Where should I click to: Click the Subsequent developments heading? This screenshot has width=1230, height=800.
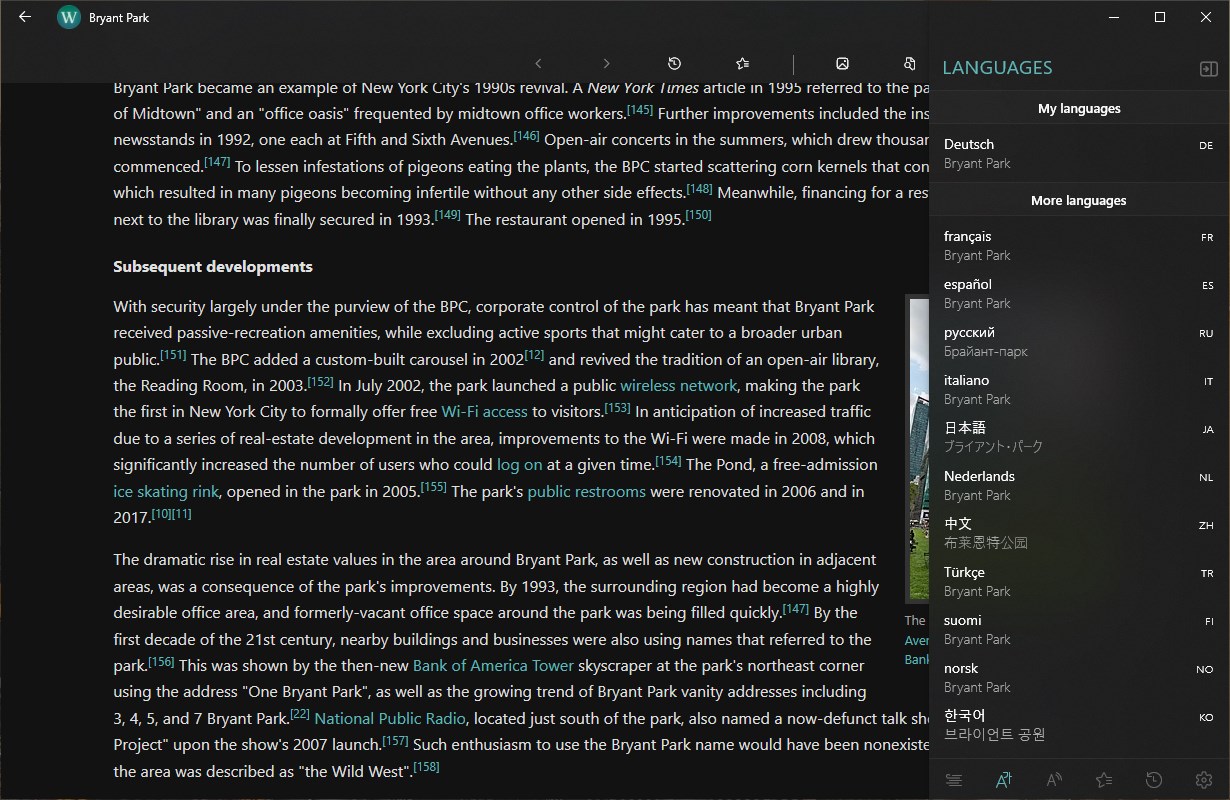213,267
